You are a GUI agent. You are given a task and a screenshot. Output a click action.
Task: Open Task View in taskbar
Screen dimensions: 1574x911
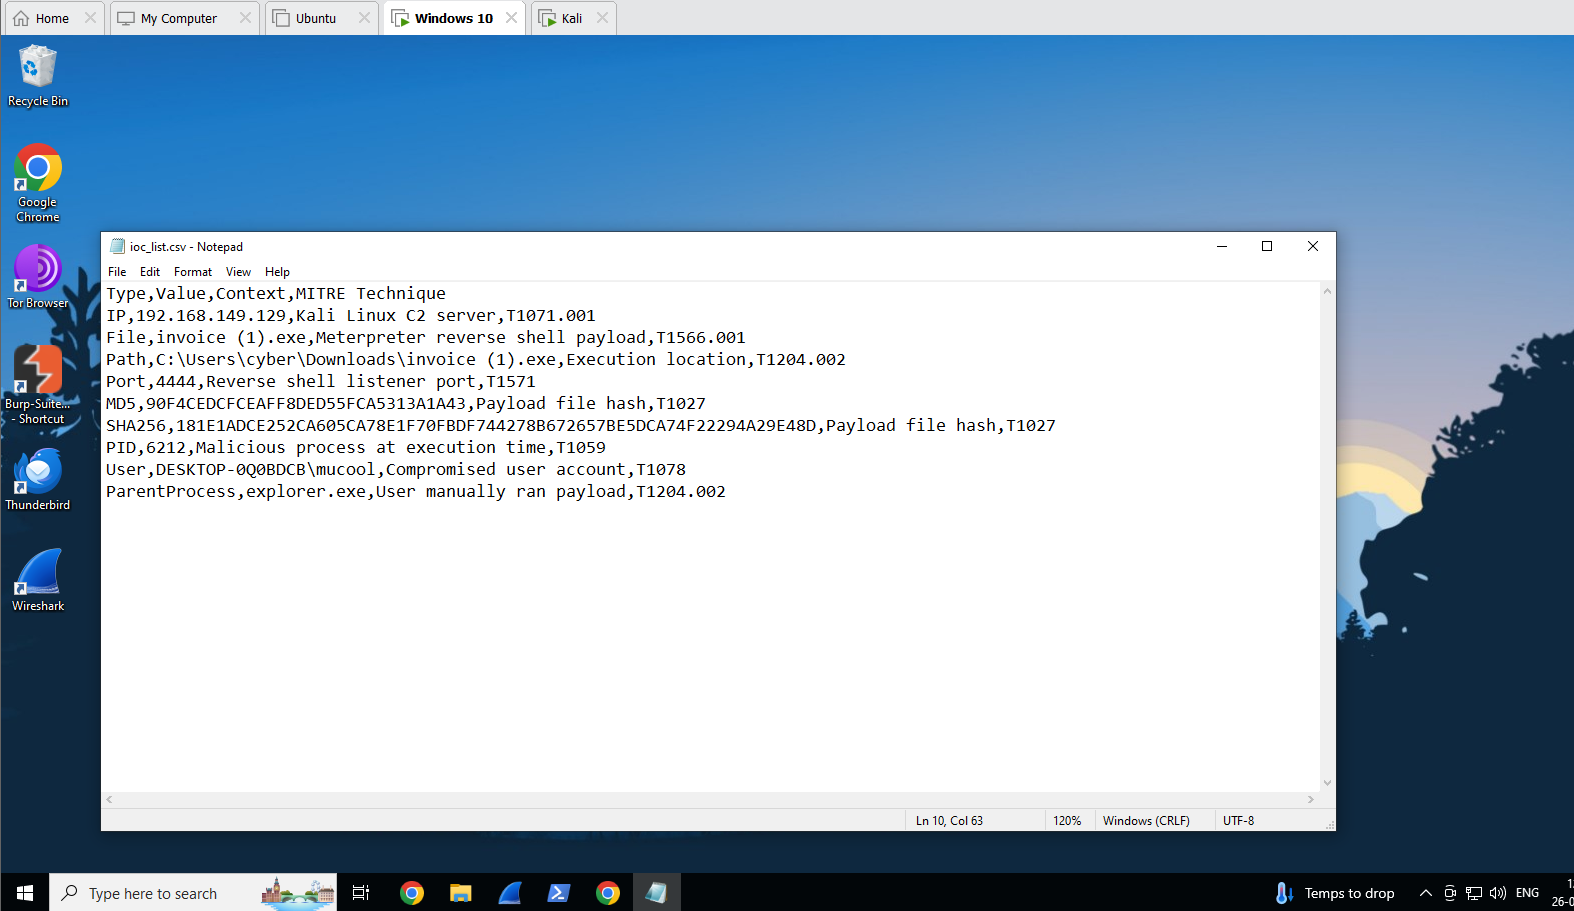point(361,893)
